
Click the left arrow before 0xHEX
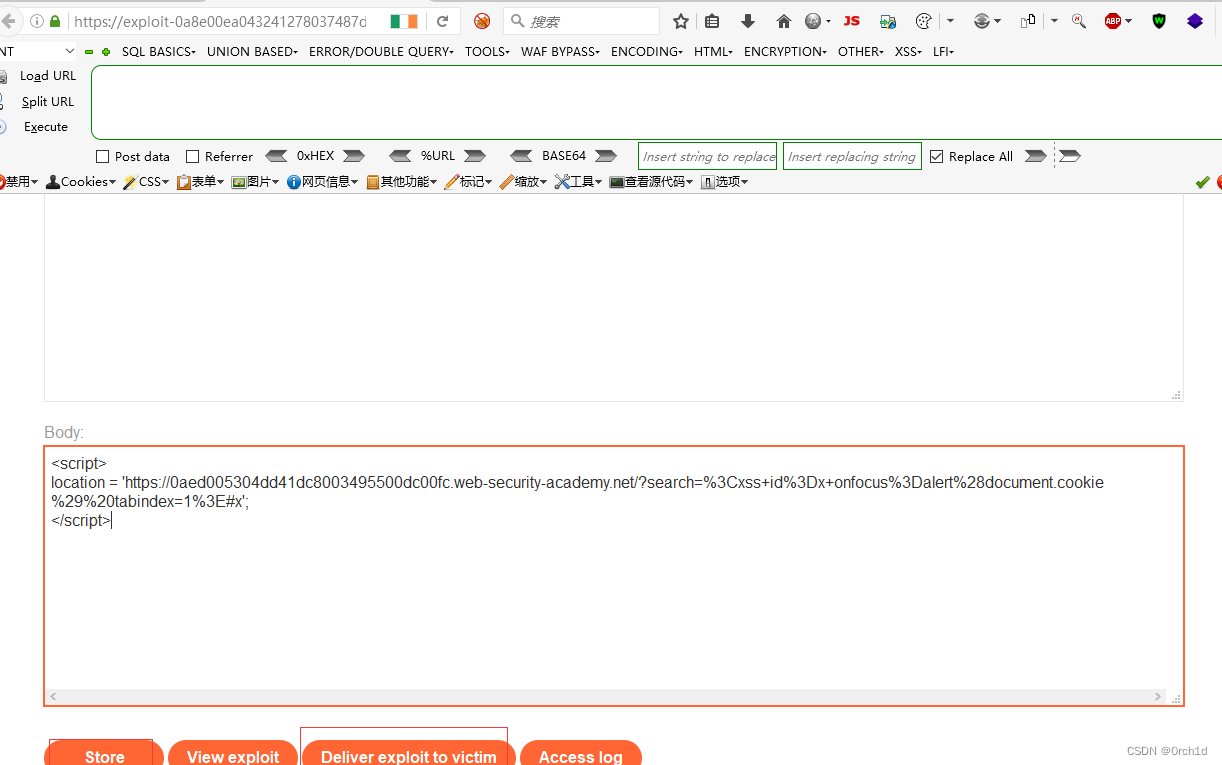point(276,156)
